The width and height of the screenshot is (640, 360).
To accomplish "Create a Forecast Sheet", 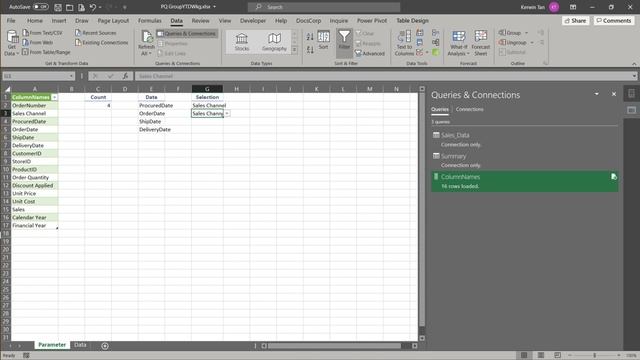I will 480,43.
